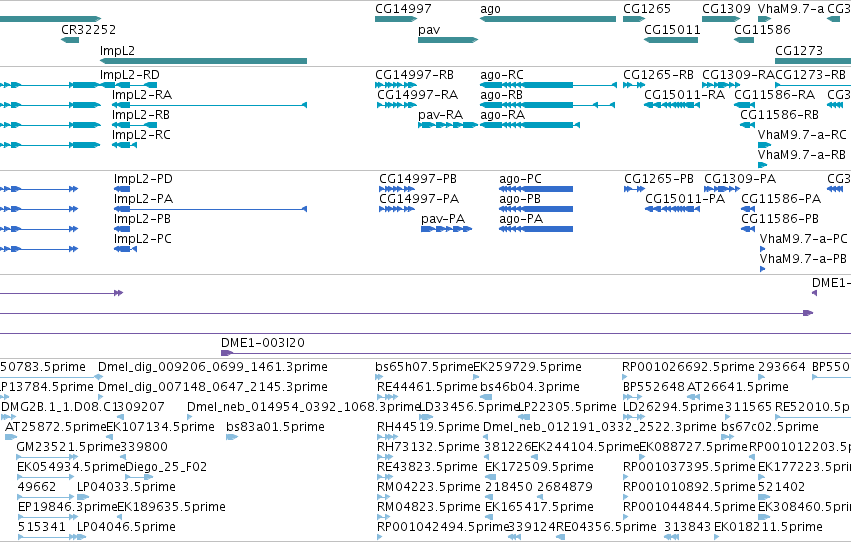Select the ImpL2 gene bar
This screenshot has width=851, height=542.
click(x=204, y=61)
